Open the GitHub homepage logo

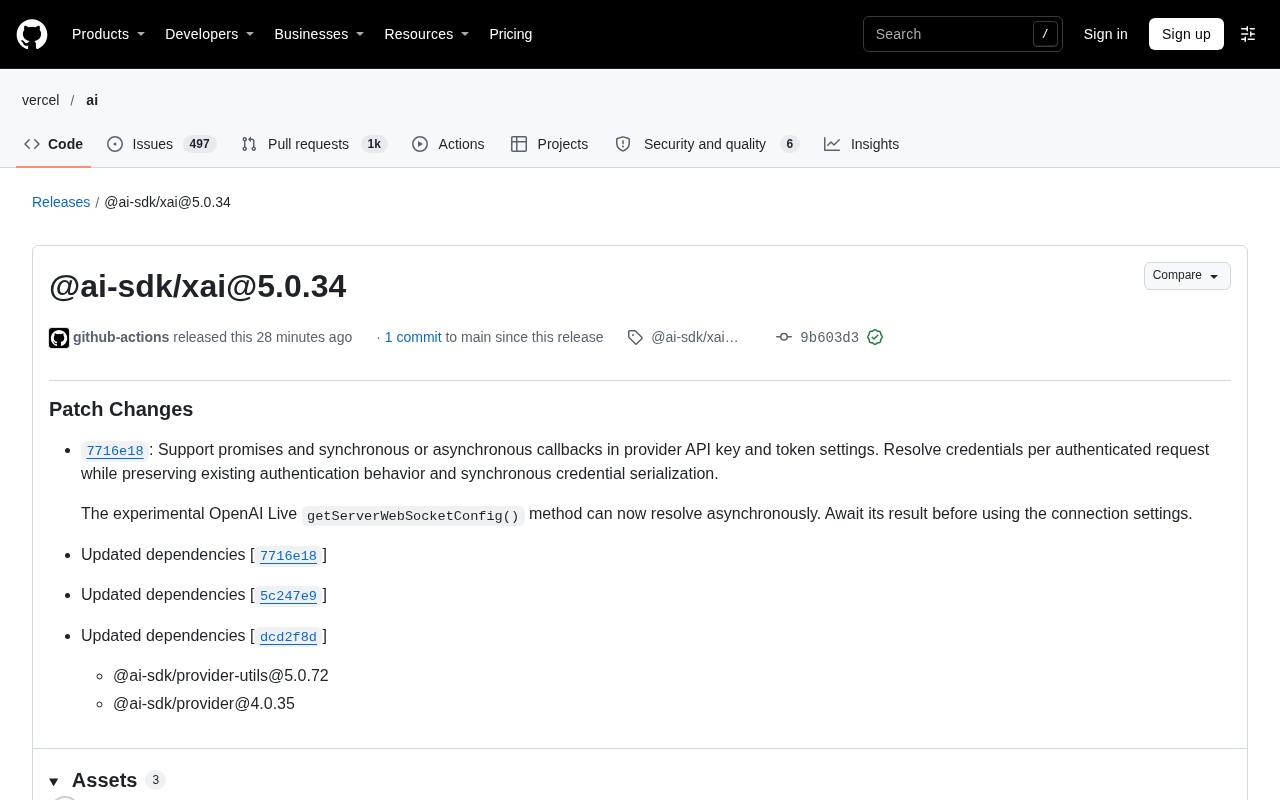click(x=32, y=34)
